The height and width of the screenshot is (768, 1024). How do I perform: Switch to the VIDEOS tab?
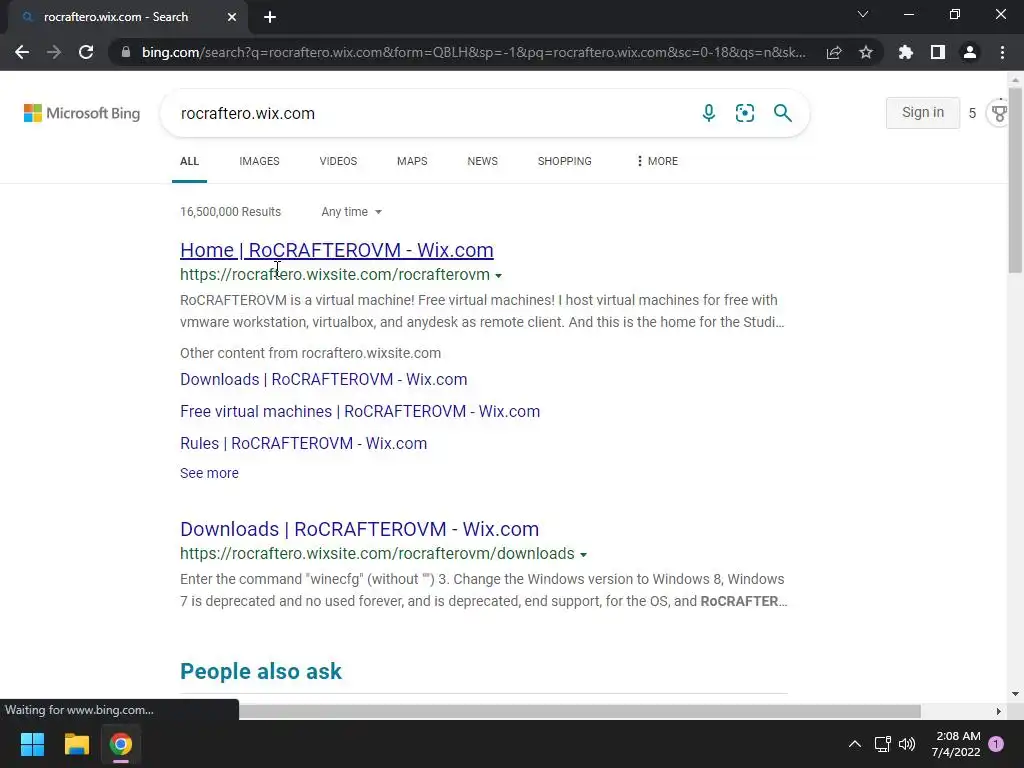point(338,161)
